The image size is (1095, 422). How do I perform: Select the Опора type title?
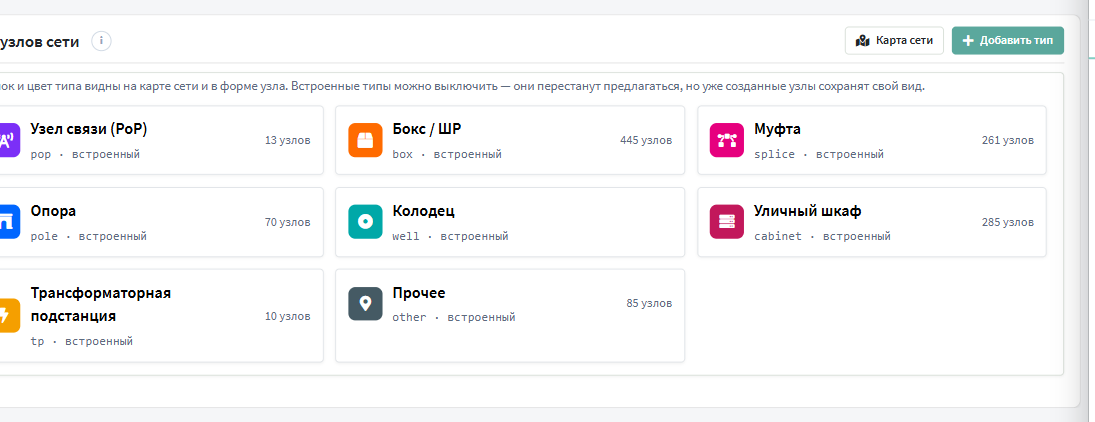click(54, 211)
